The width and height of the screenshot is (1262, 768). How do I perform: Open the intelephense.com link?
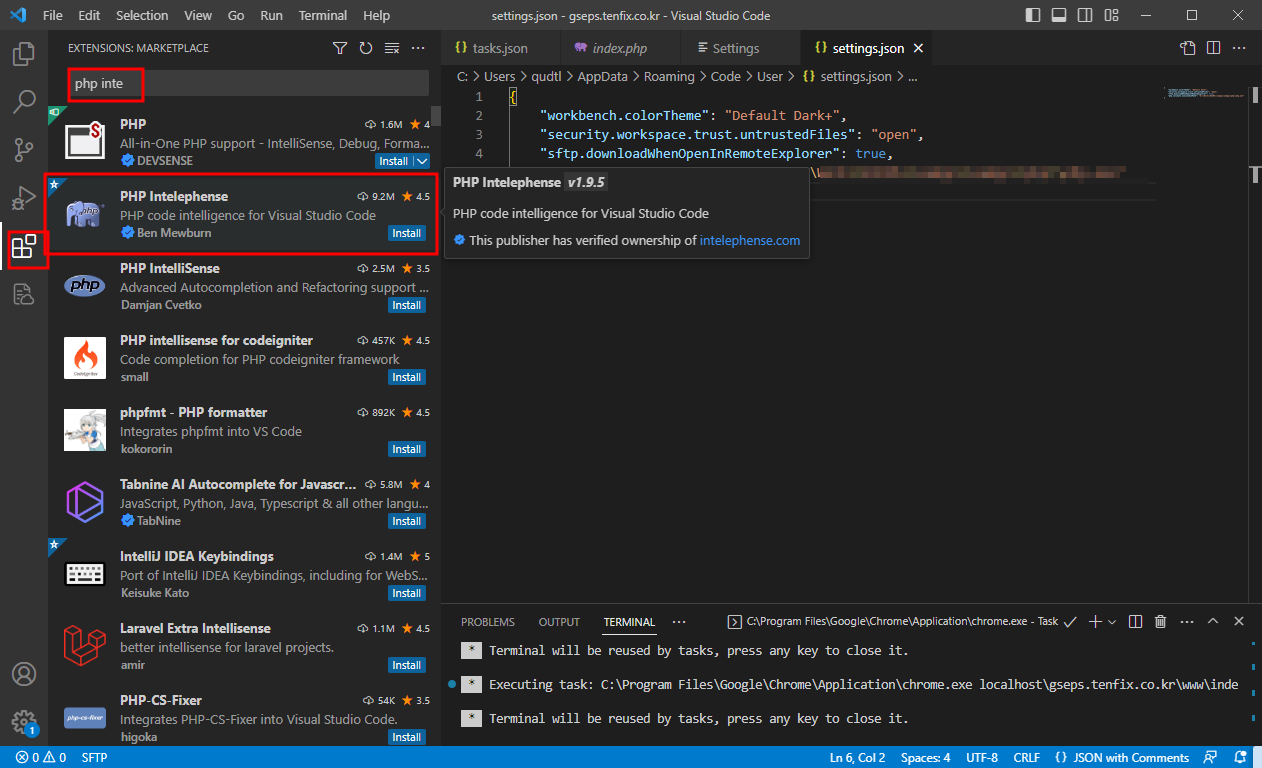pyautogui.click(x=750, y=240)
